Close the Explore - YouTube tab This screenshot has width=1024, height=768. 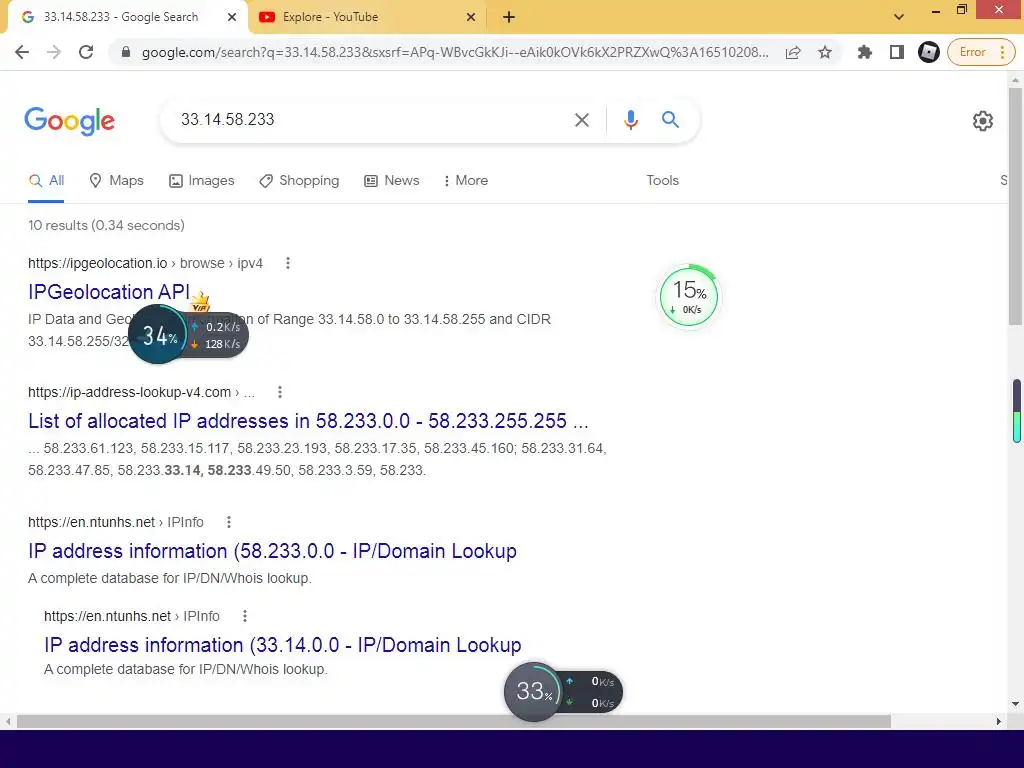click(x=471, y=17)
